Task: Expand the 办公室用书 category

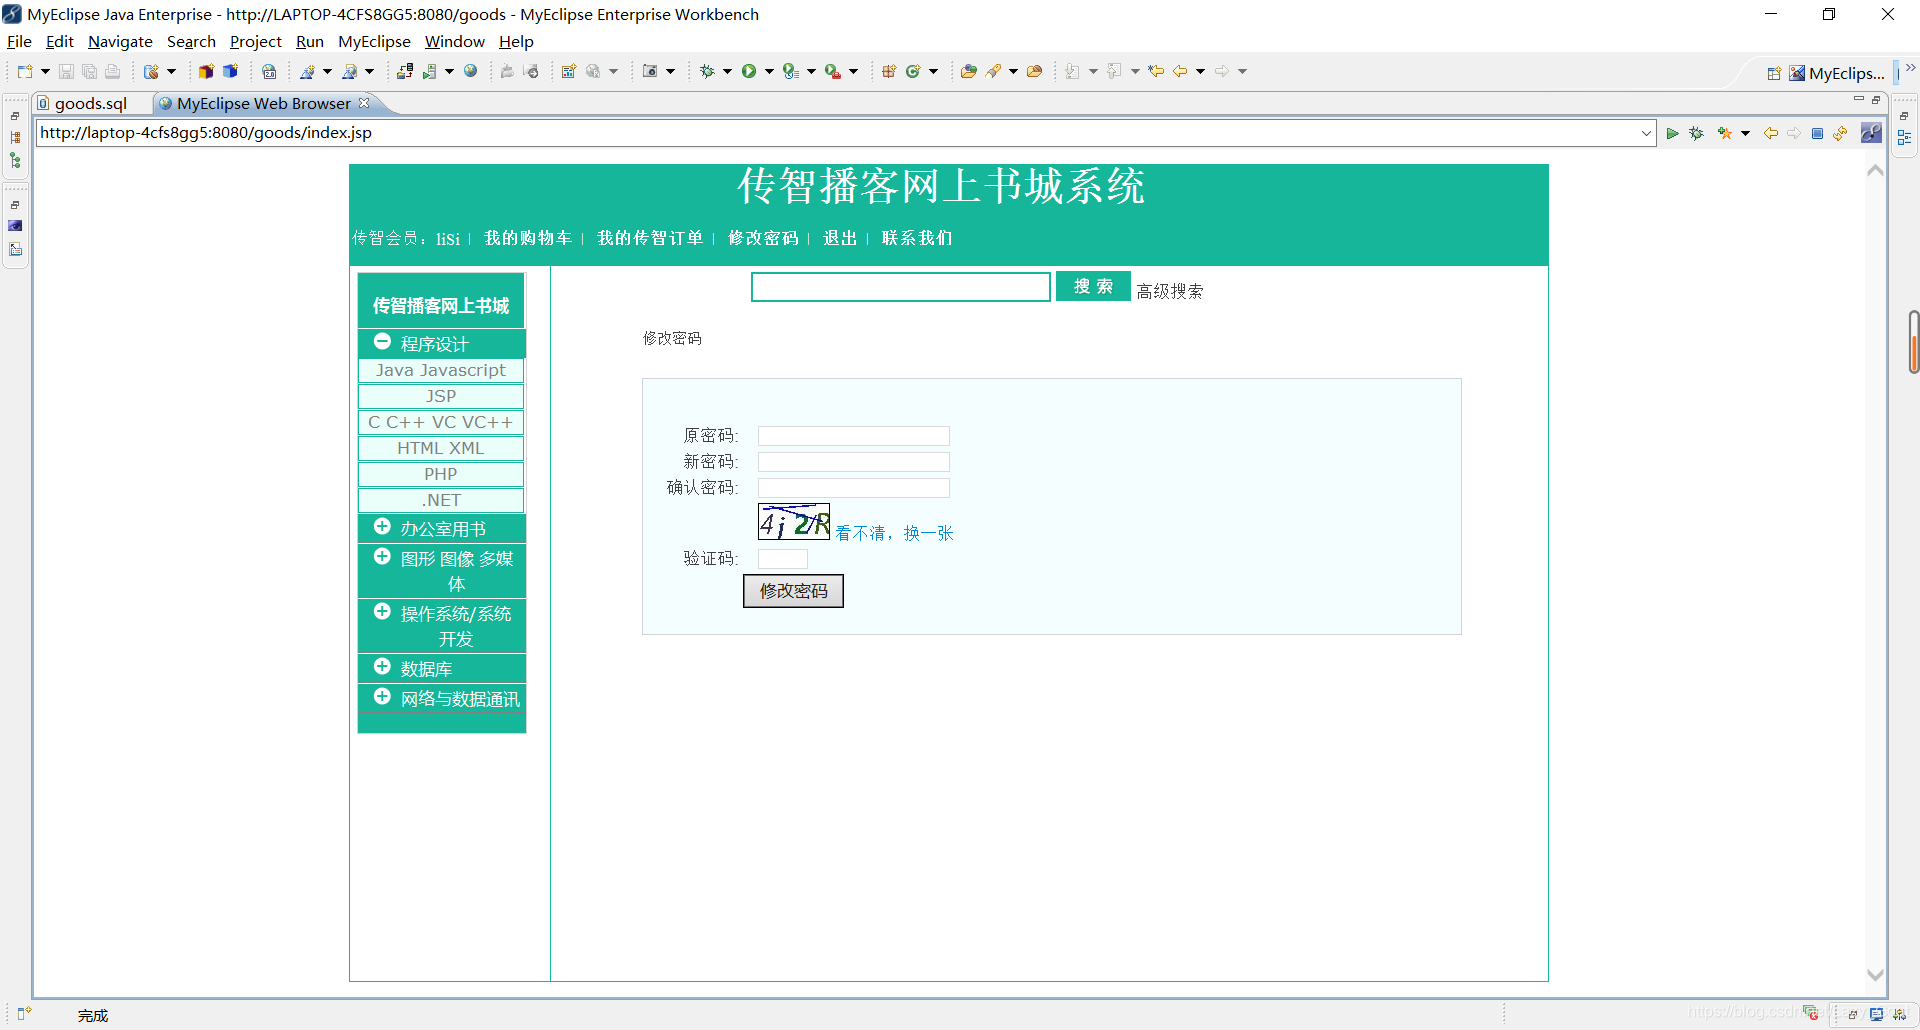Action: (x=383, y=527)
